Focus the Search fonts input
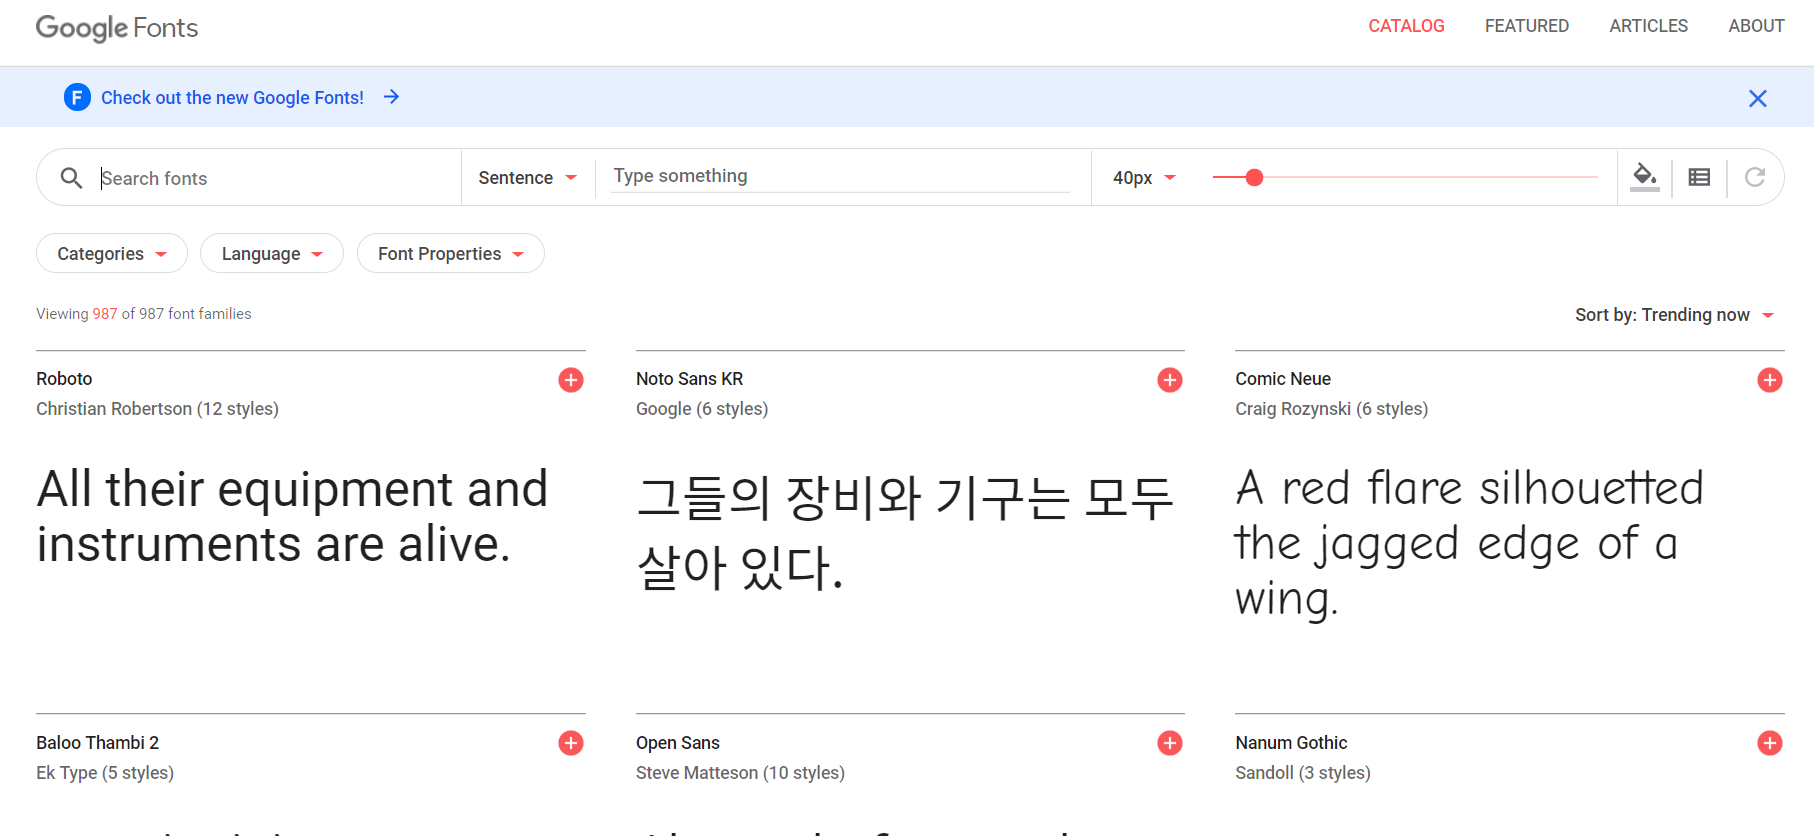The width and height of the screenshot is (1814, 836). click(x=275, y=178)
